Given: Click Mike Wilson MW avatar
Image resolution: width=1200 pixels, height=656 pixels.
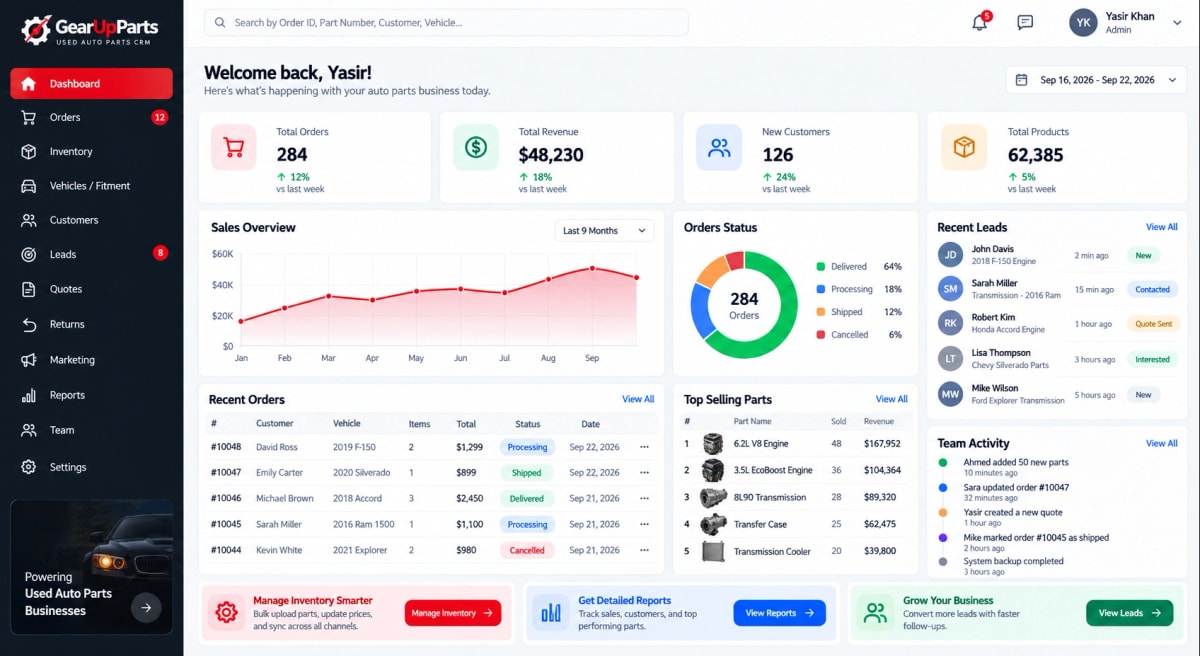Looking at the screenshot, I should click(x=950, y=394).
